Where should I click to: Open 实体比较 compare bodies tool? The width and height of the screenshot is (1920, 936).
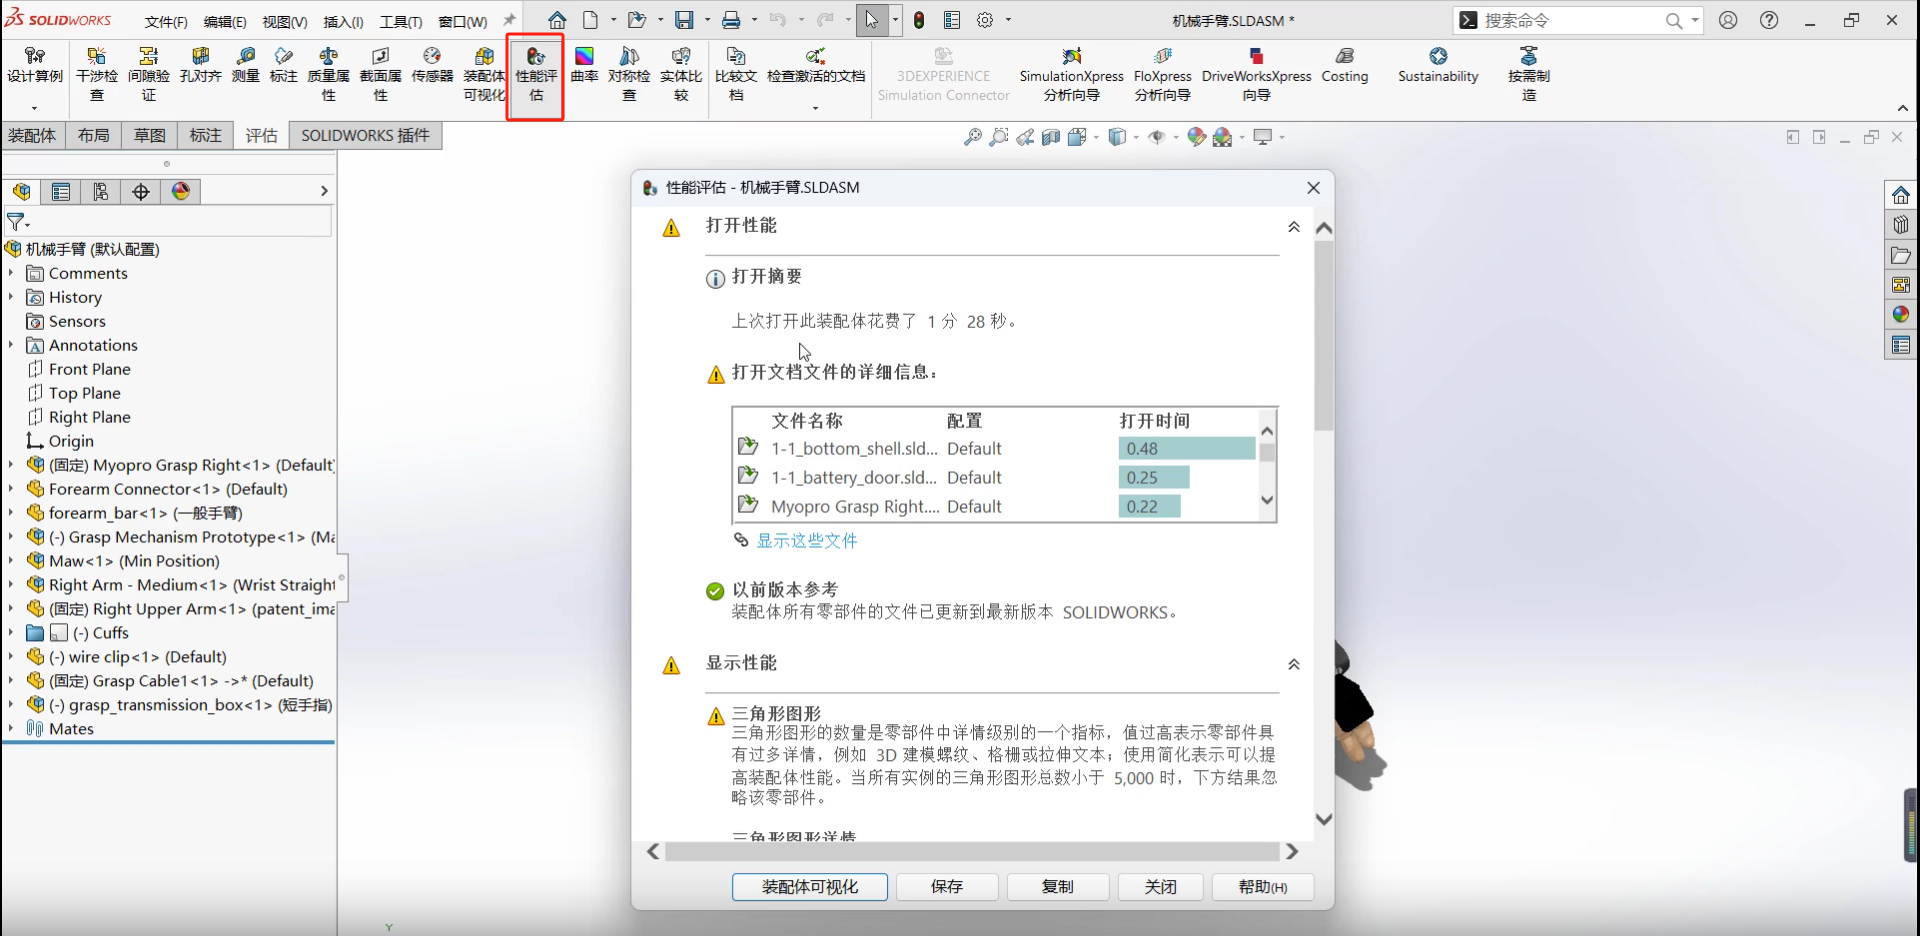pos(681,74)
